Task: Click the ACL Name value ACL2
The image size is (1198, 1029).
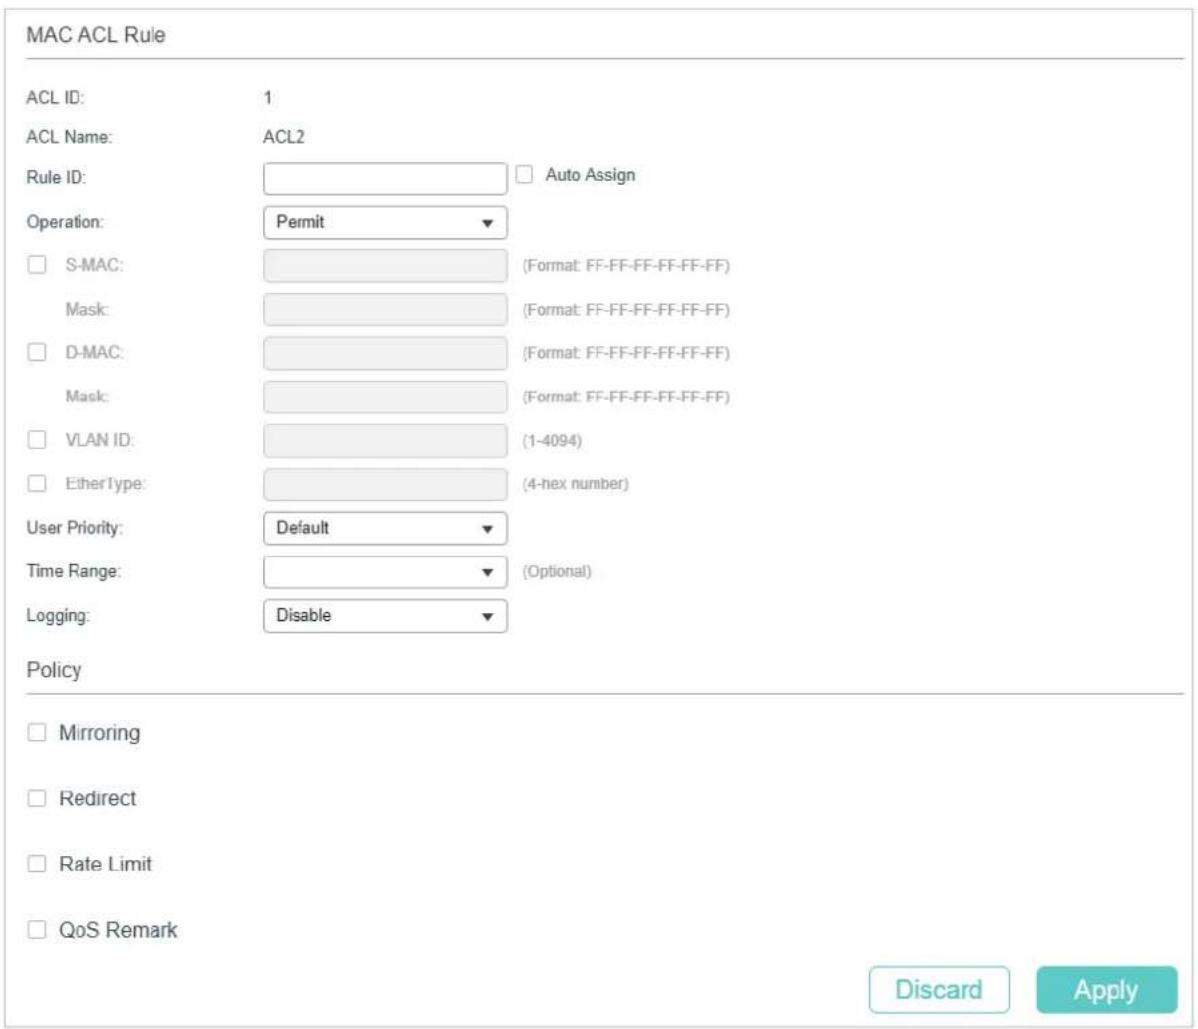Action: (x=283, y=137)
